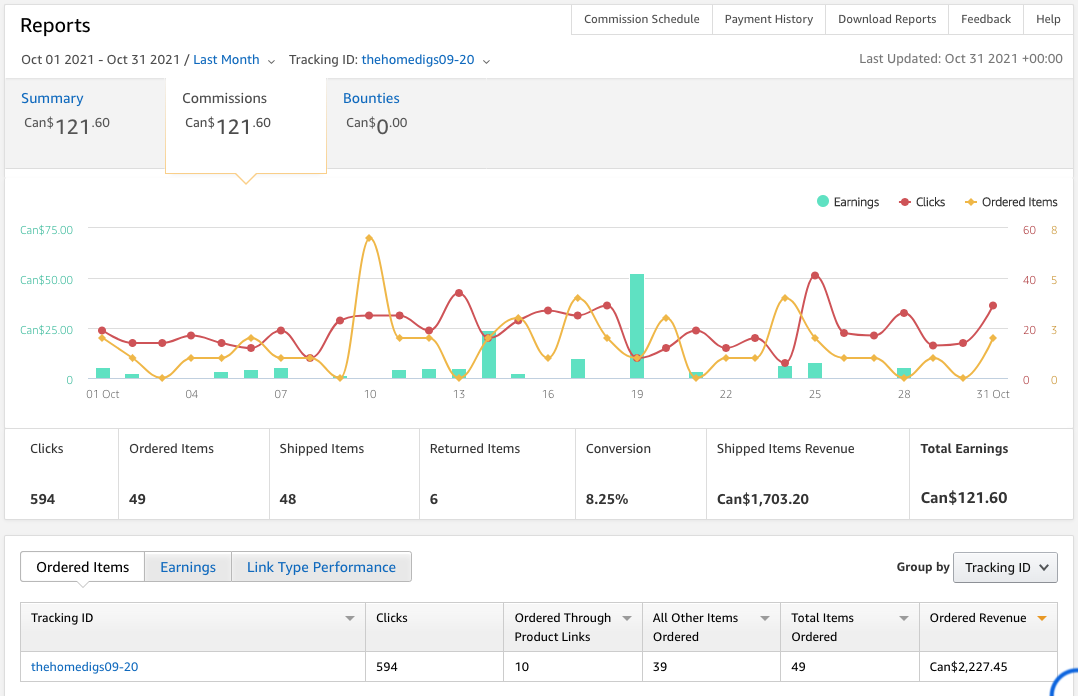Open the thehomedigs09-20 tracking ID selector

418,60
